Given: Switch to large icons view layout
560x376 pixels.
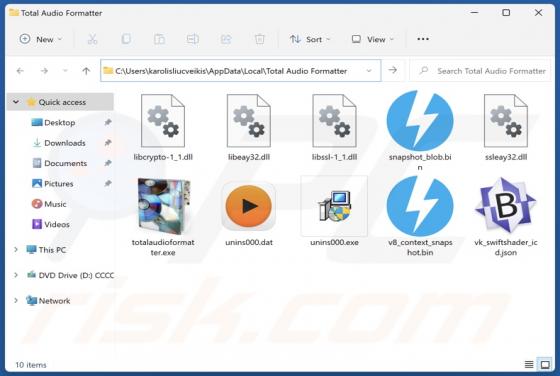Looking at the screenshot, I should pyautogui.click(x=545, y=364).
